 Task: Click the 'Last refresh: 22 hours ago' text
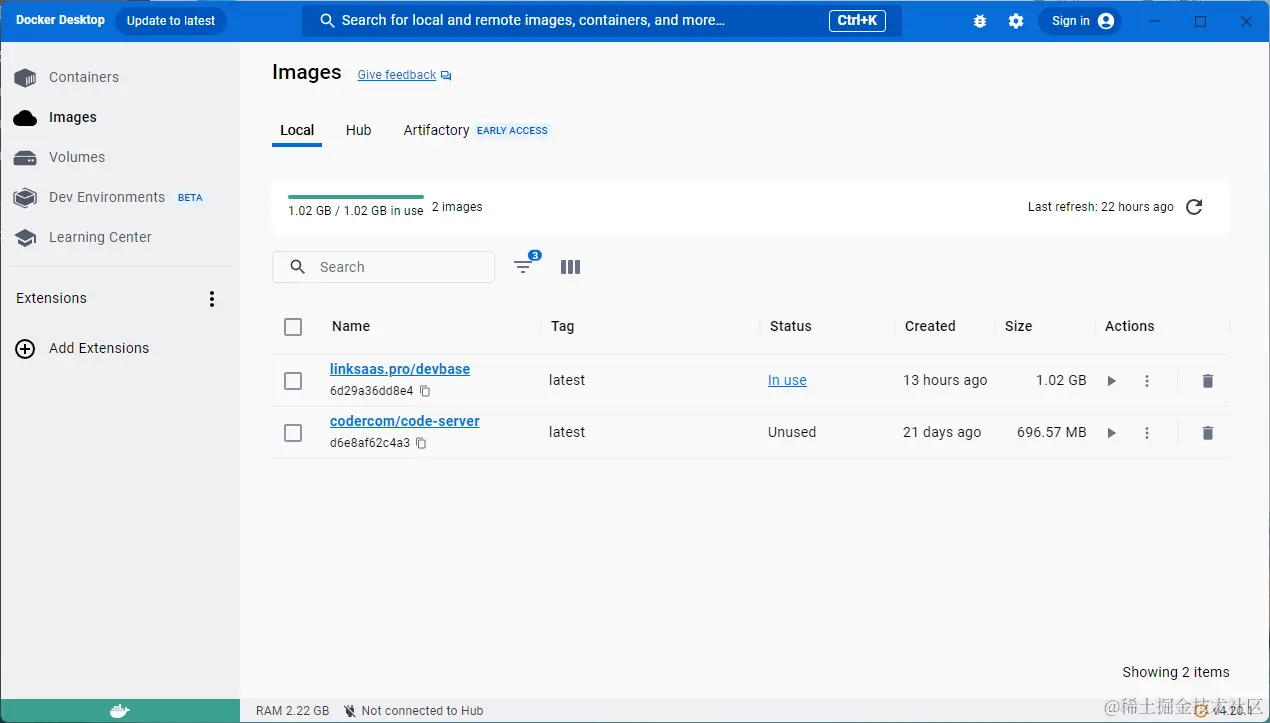[1101, 207]
